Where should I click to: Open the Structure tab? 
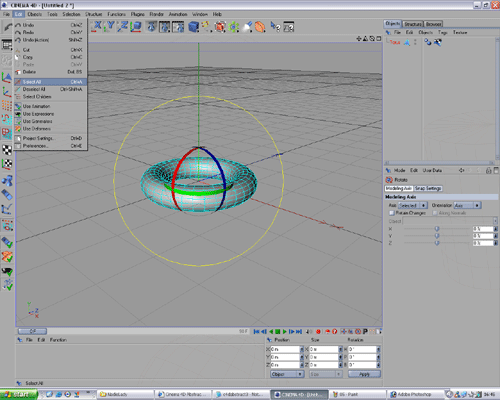pyautogui.click(x=413, y=24)
